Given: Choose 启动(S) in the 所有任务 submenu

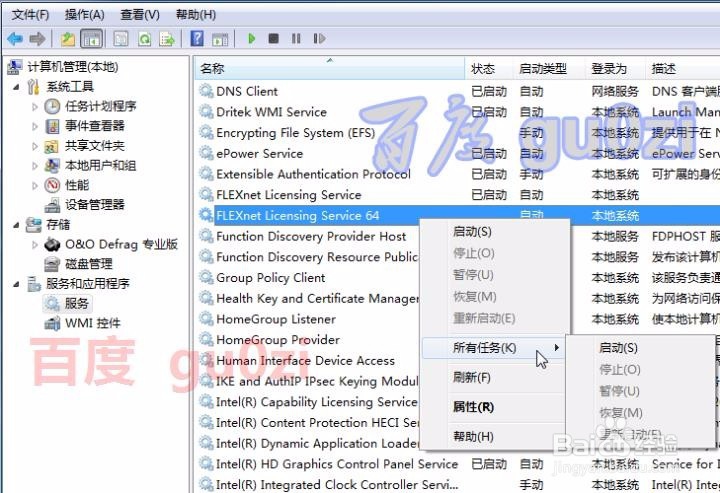Looking at the screenshot, I should point(619,348).
